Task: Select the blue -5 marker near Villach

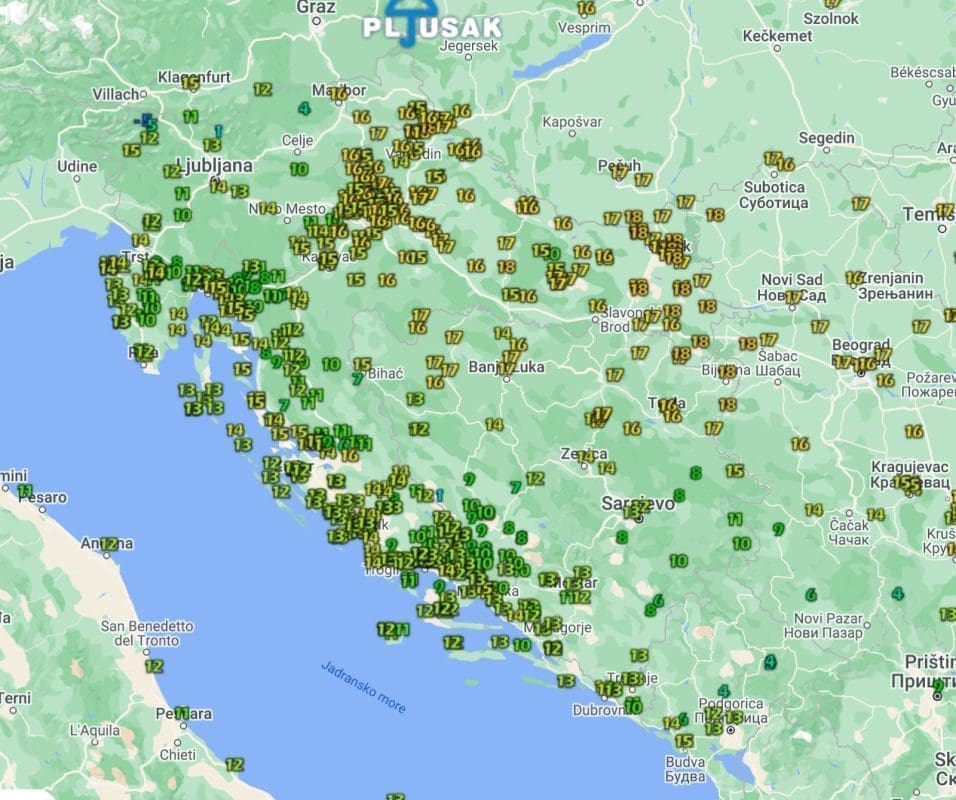Action: pos(147,123)
